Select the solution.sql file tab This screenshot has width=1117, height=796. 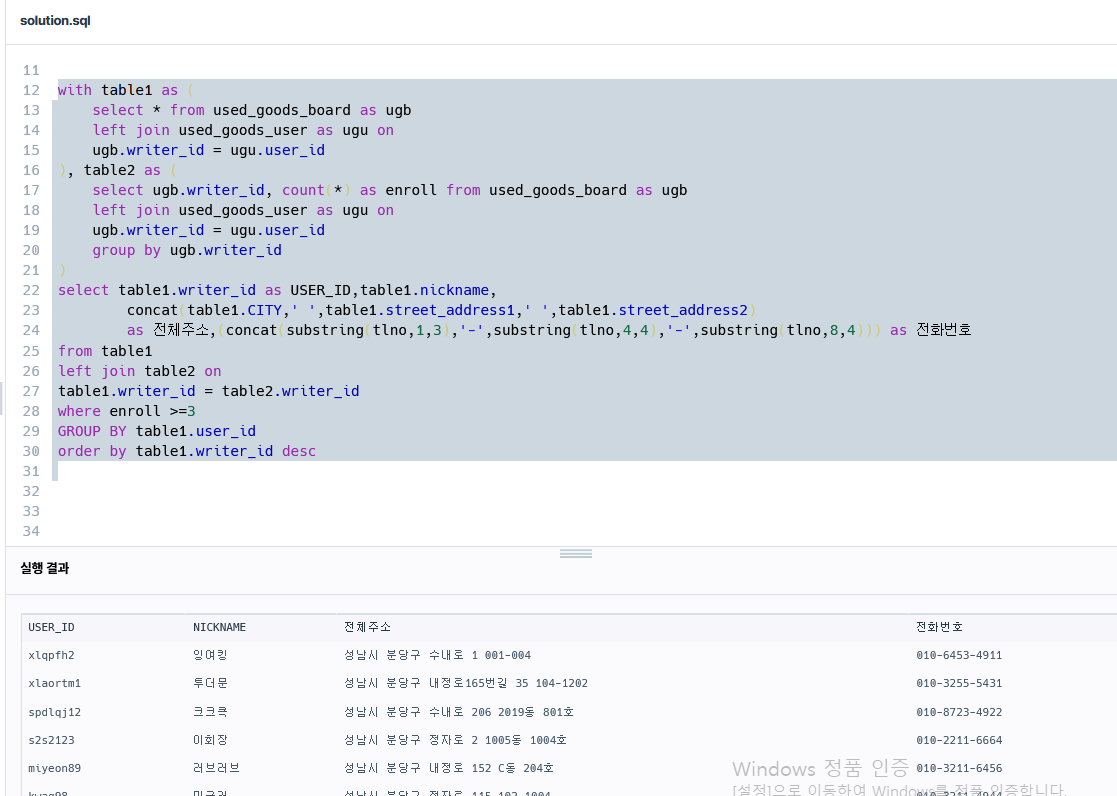(x=56, y=21)
